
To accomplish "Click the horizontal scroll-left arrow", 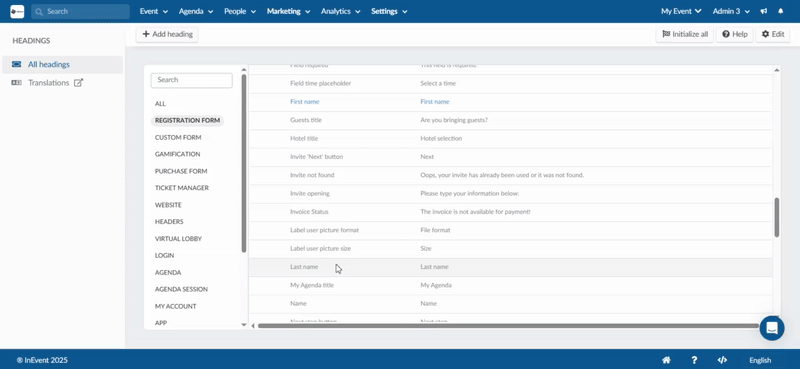I will point(253,326).
